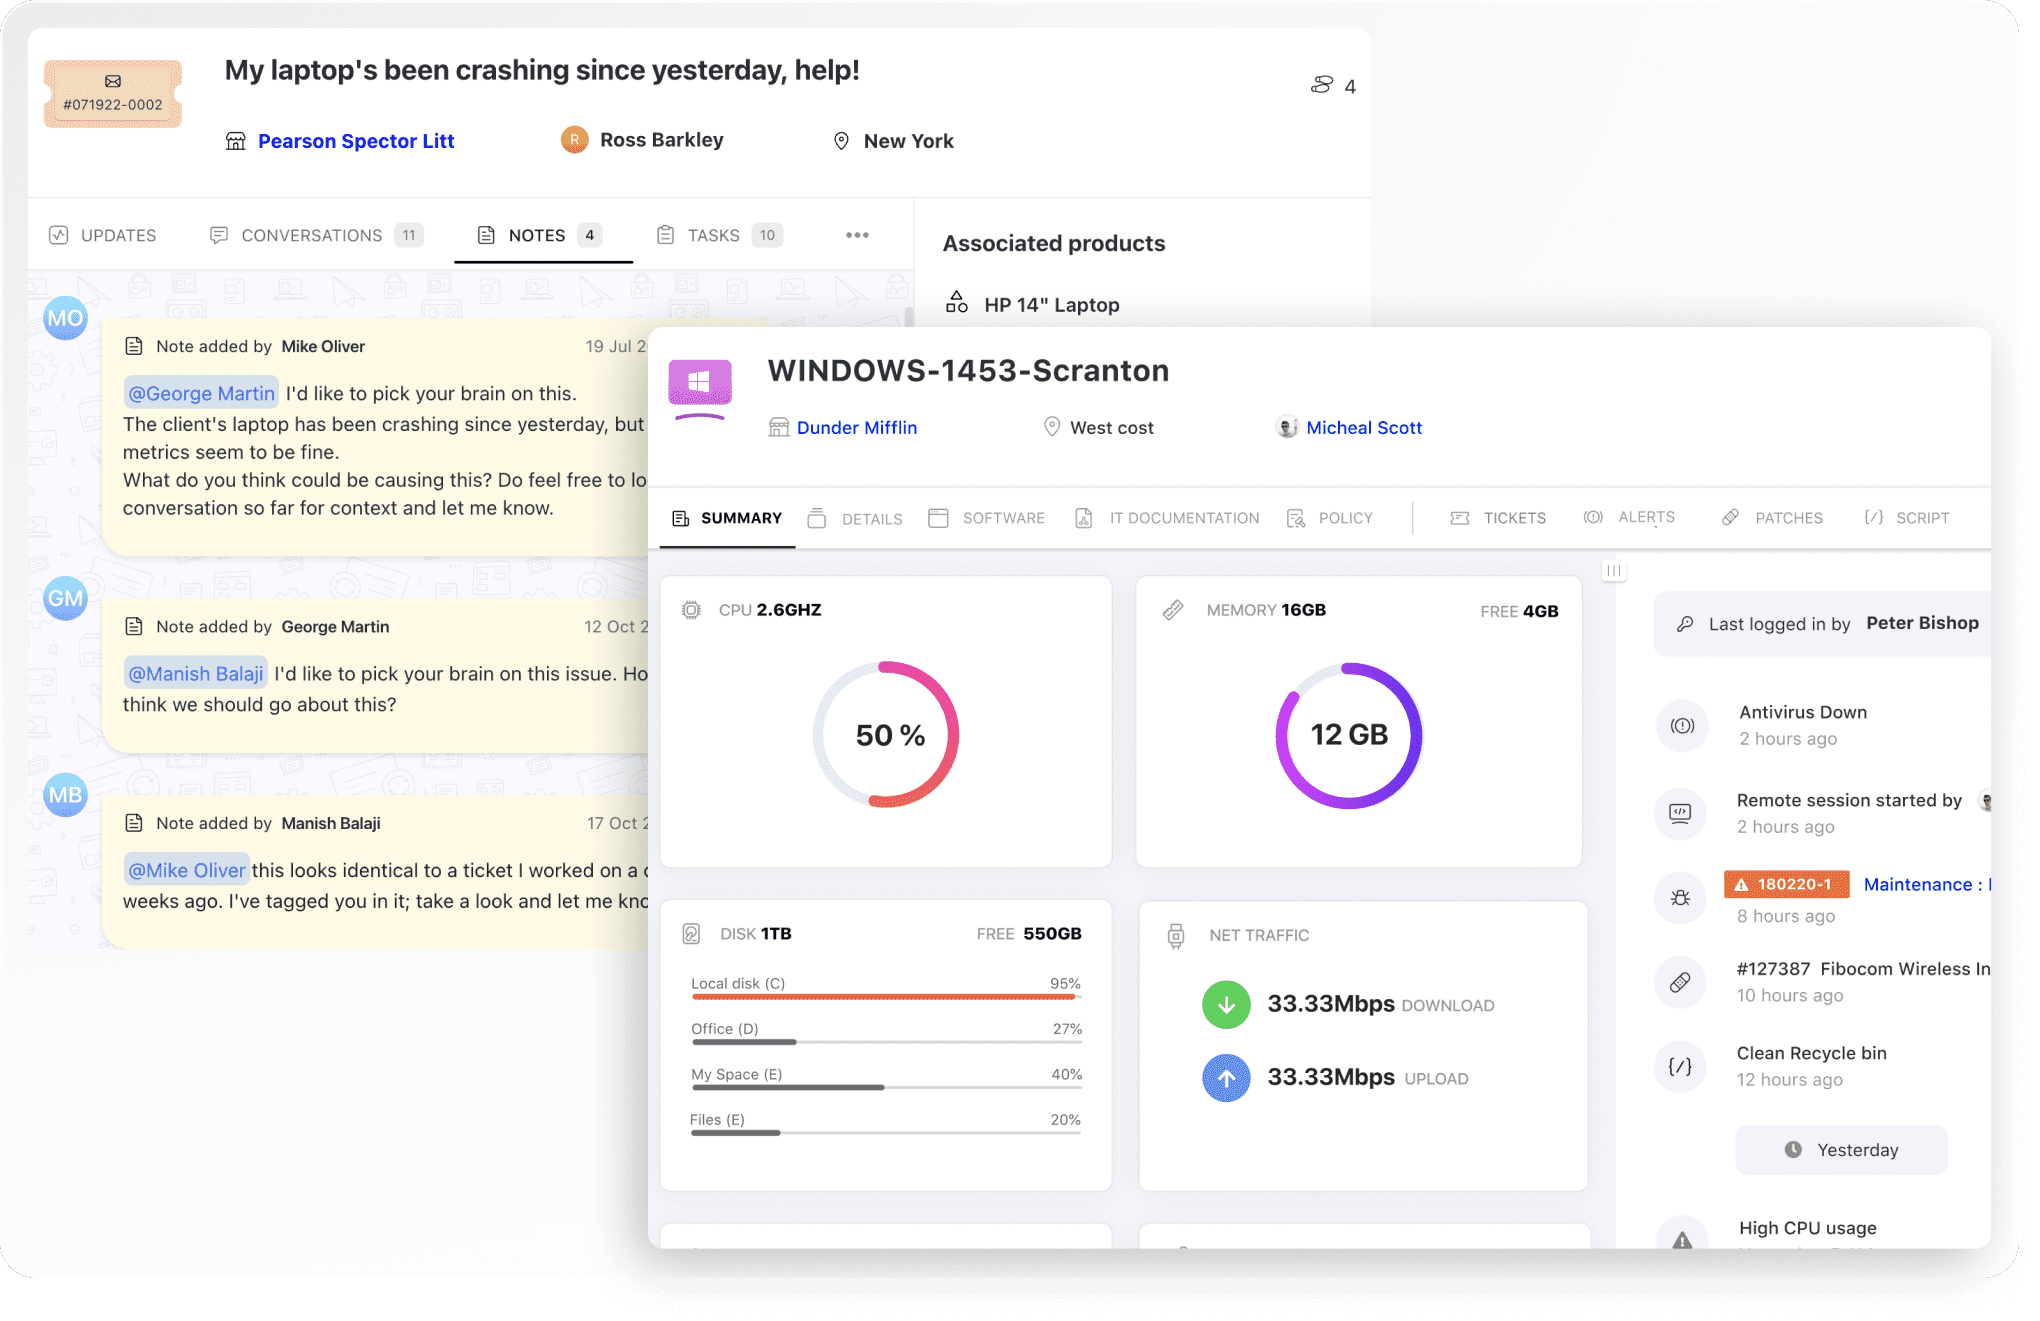Open the overflow menu next to Tasks

[856, 235]
